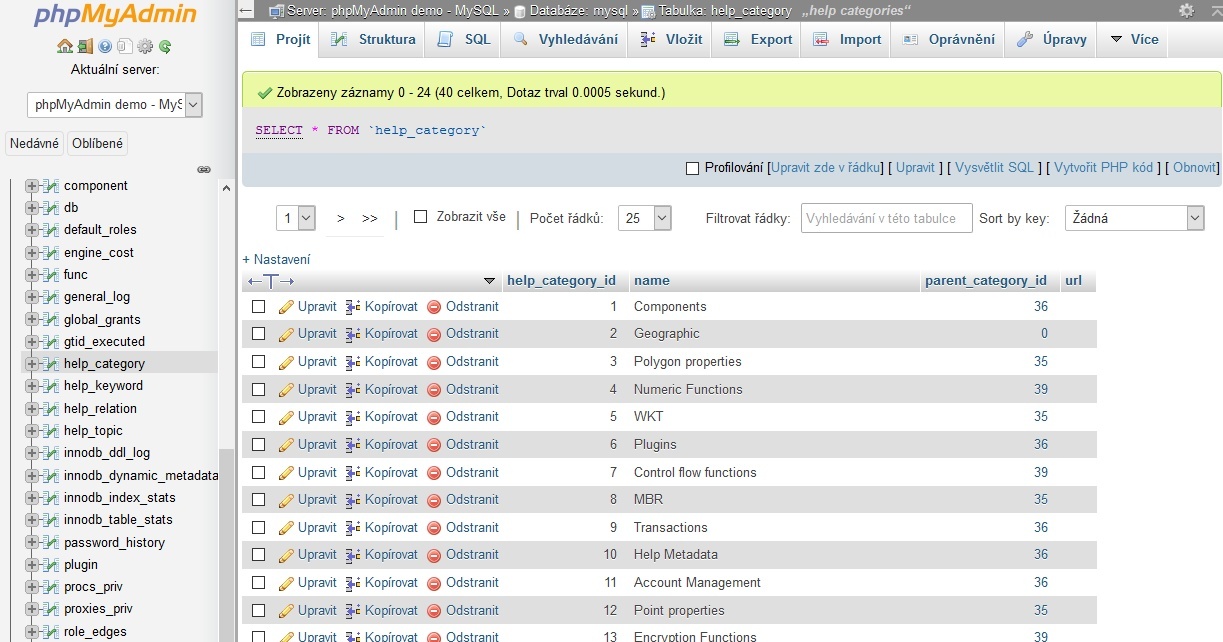Open the Vložit tab
The image size is (1223, 642).
pos(670,40)
